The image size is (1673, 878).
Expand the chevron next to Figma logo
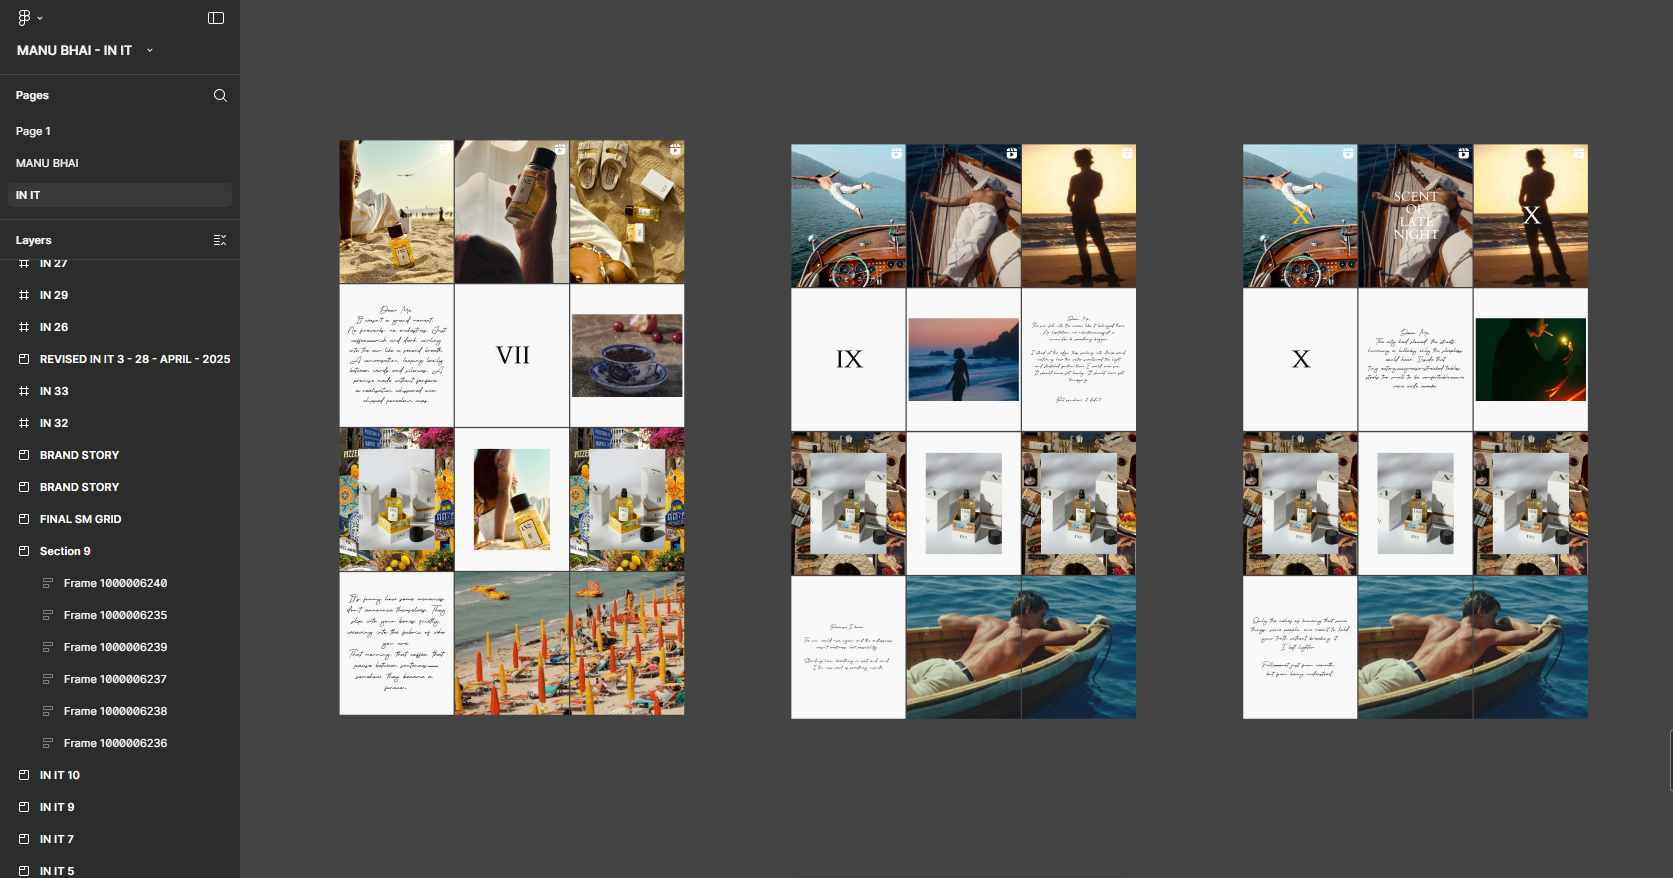coord(40,18)
